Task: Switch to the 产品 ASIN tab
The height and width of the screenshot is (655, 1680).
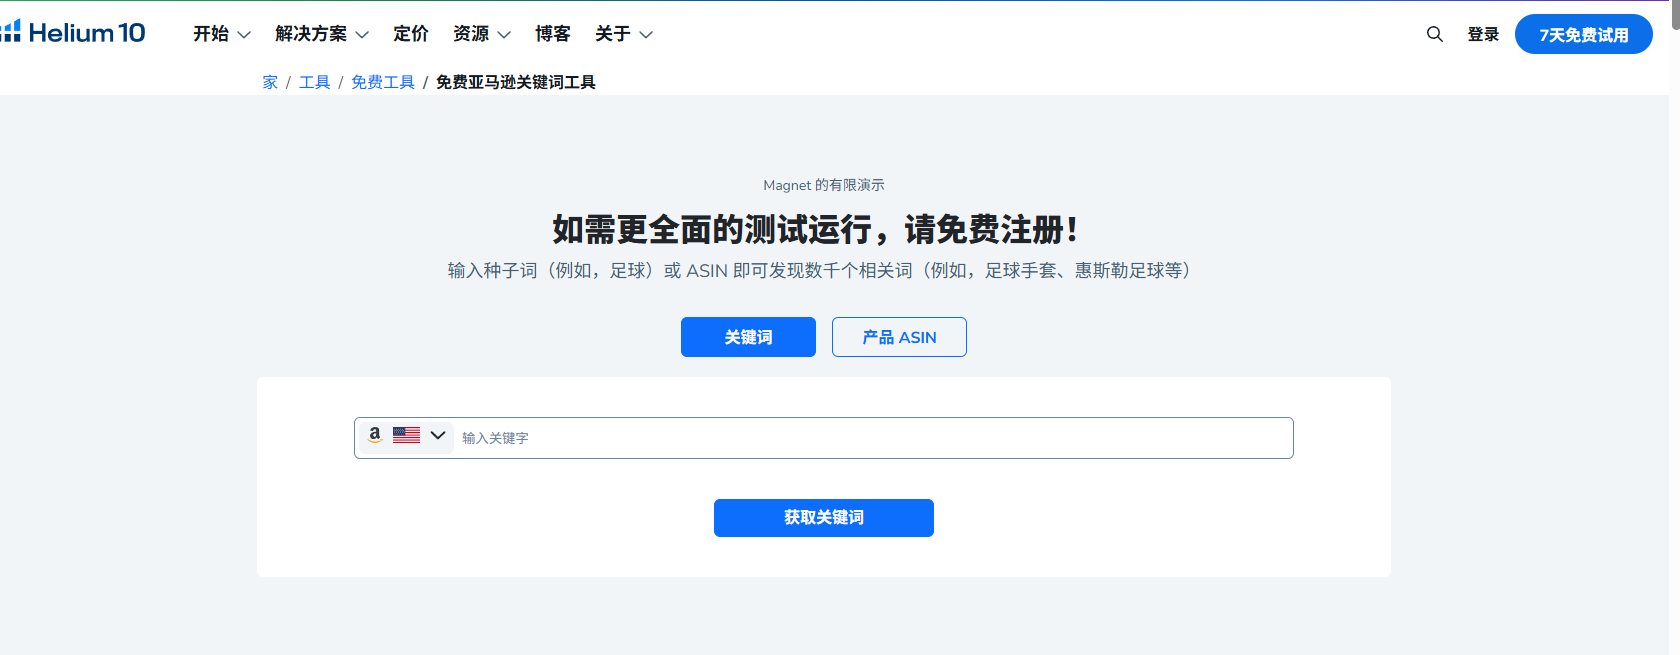Action: coord(899,337)
